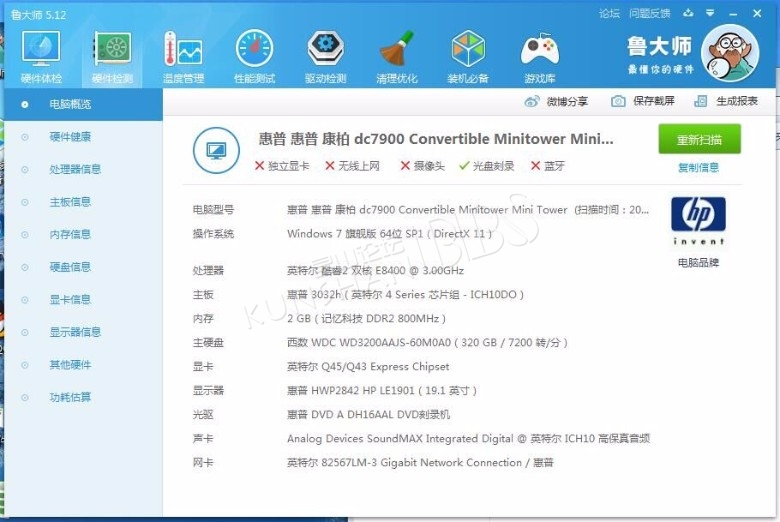Click the report icon beside 生成报表

pyautogui.click(x=700, y=102)
